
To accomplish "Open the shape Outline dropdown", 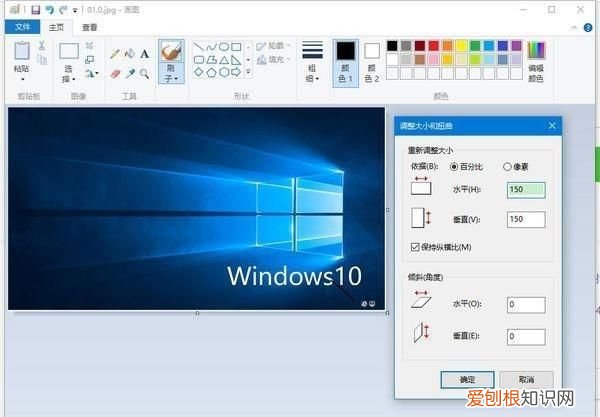I will 273,46.
